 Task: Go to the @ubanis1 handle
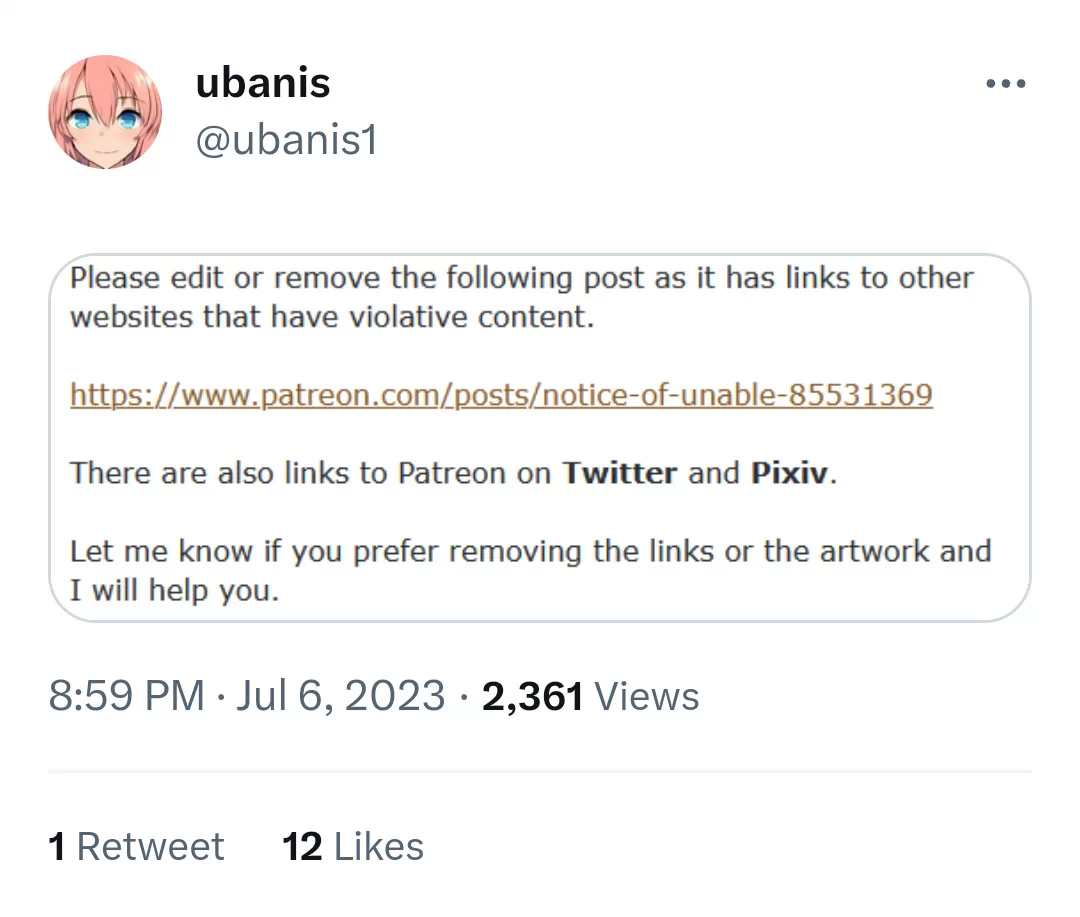coord(286,141)
